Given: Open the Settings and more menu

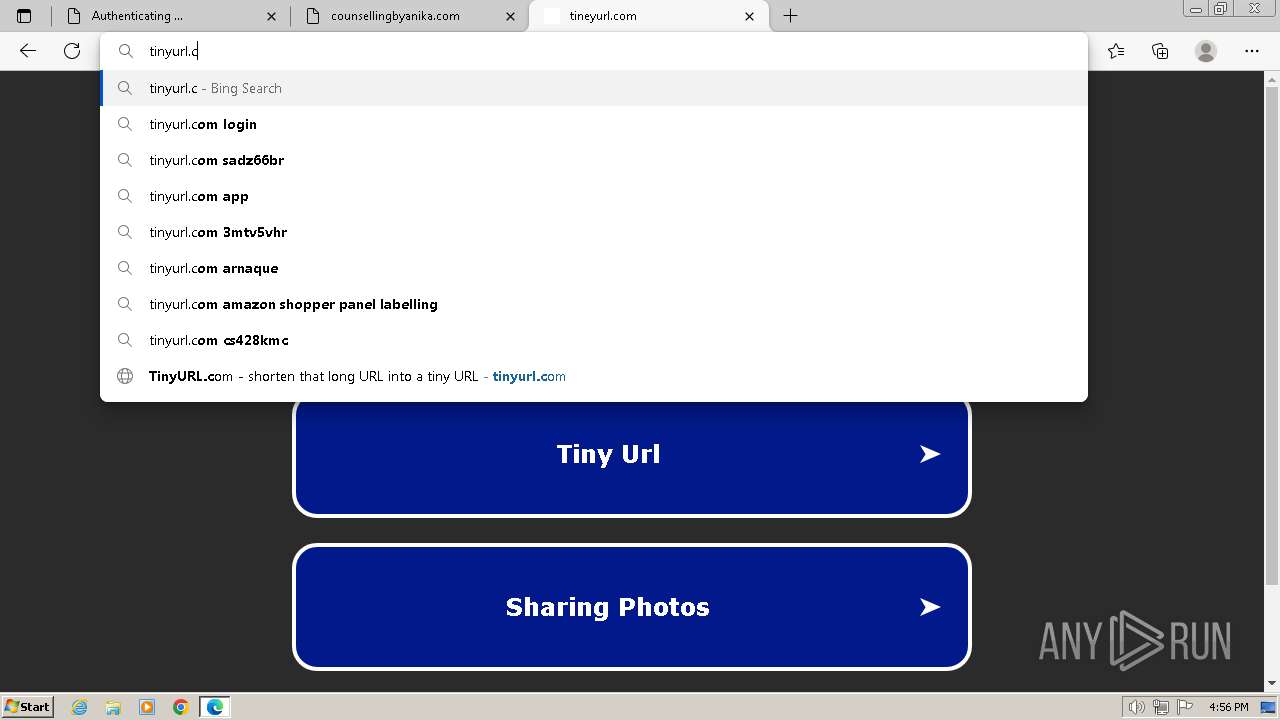Looking at the screenshot, I should point(1252,51).
